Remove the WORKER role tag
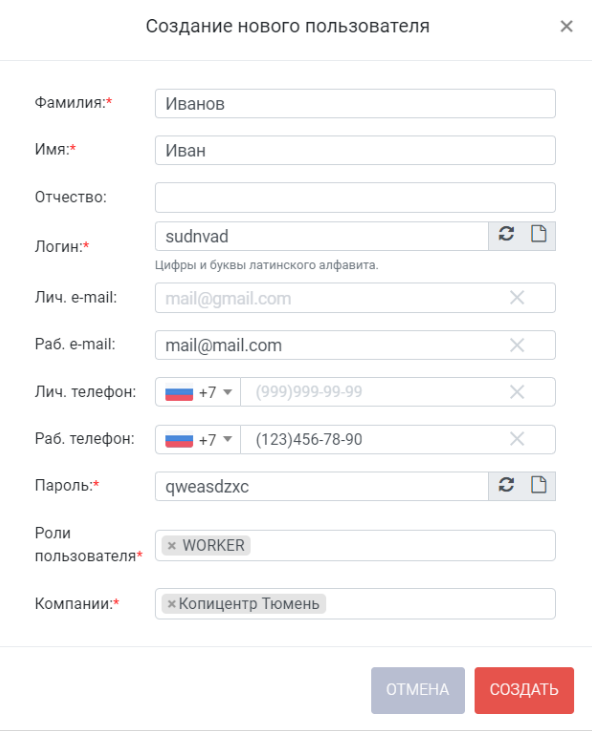 [172, 545]
